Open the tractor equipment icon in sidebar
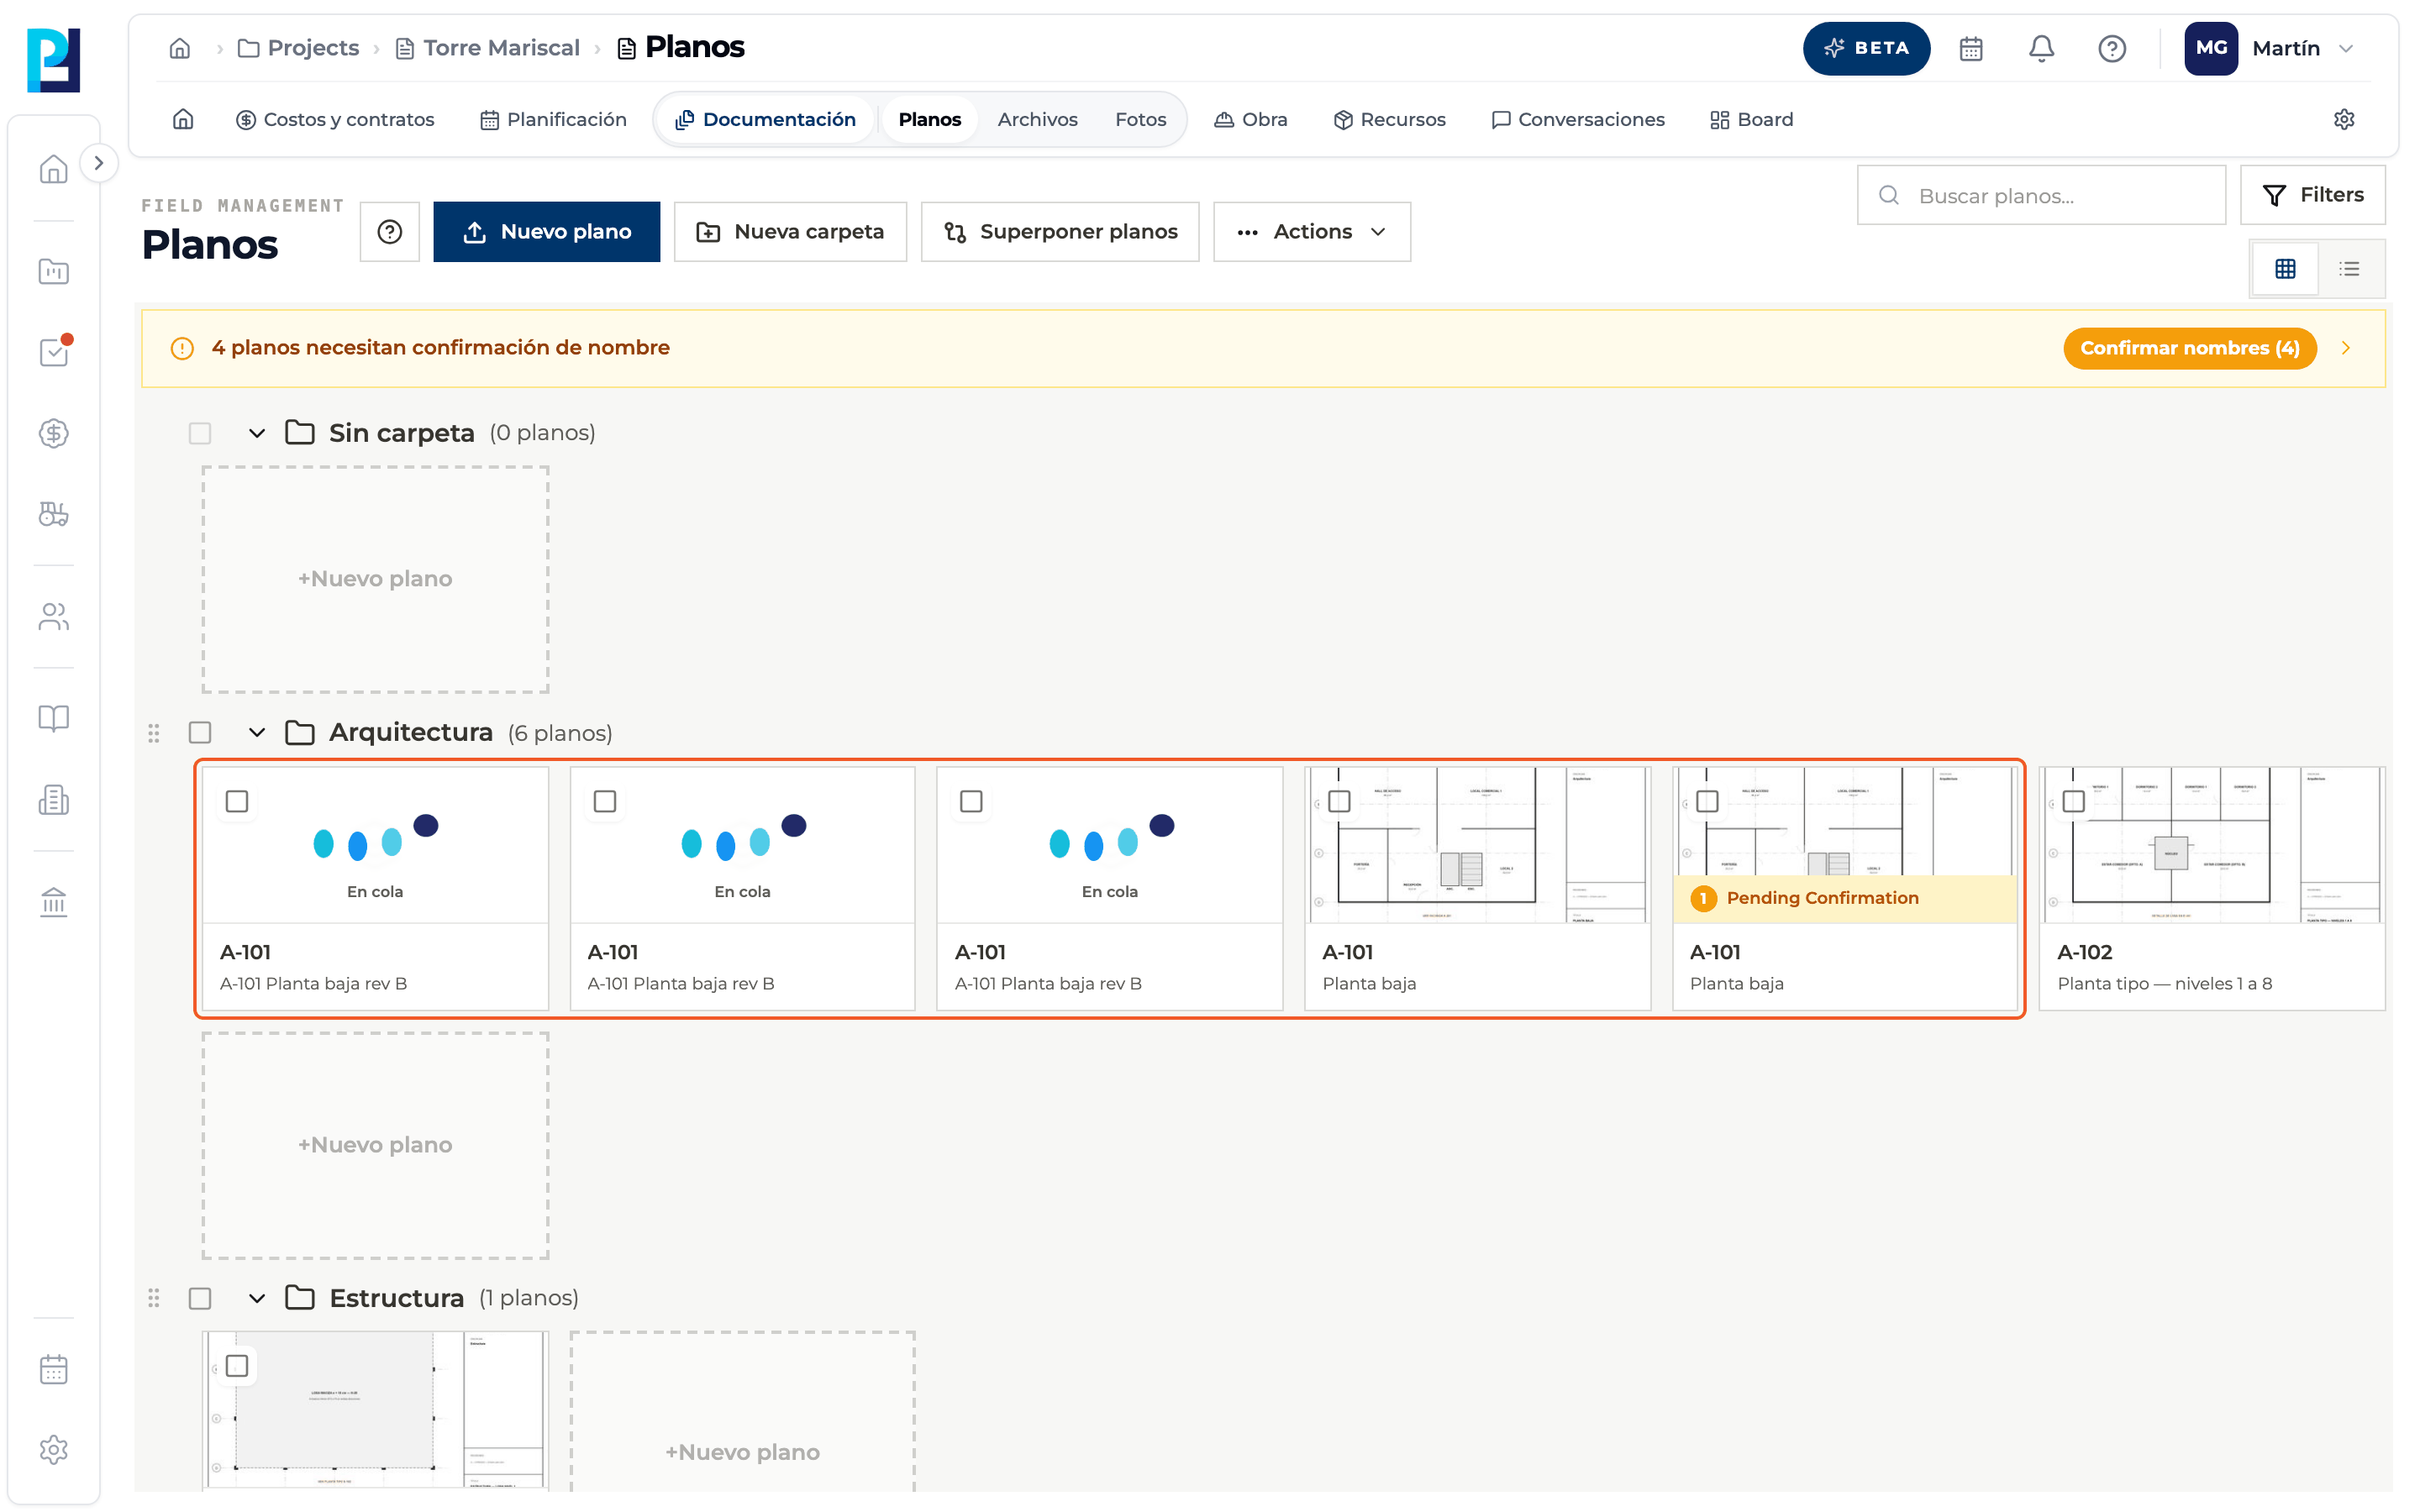 point(54,514)
